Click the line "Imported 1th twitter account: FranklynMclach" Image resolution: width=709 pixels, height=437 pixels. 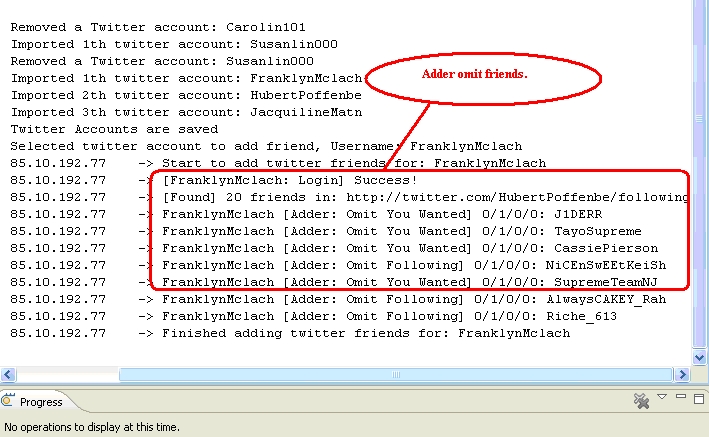[x=186, y=78]
